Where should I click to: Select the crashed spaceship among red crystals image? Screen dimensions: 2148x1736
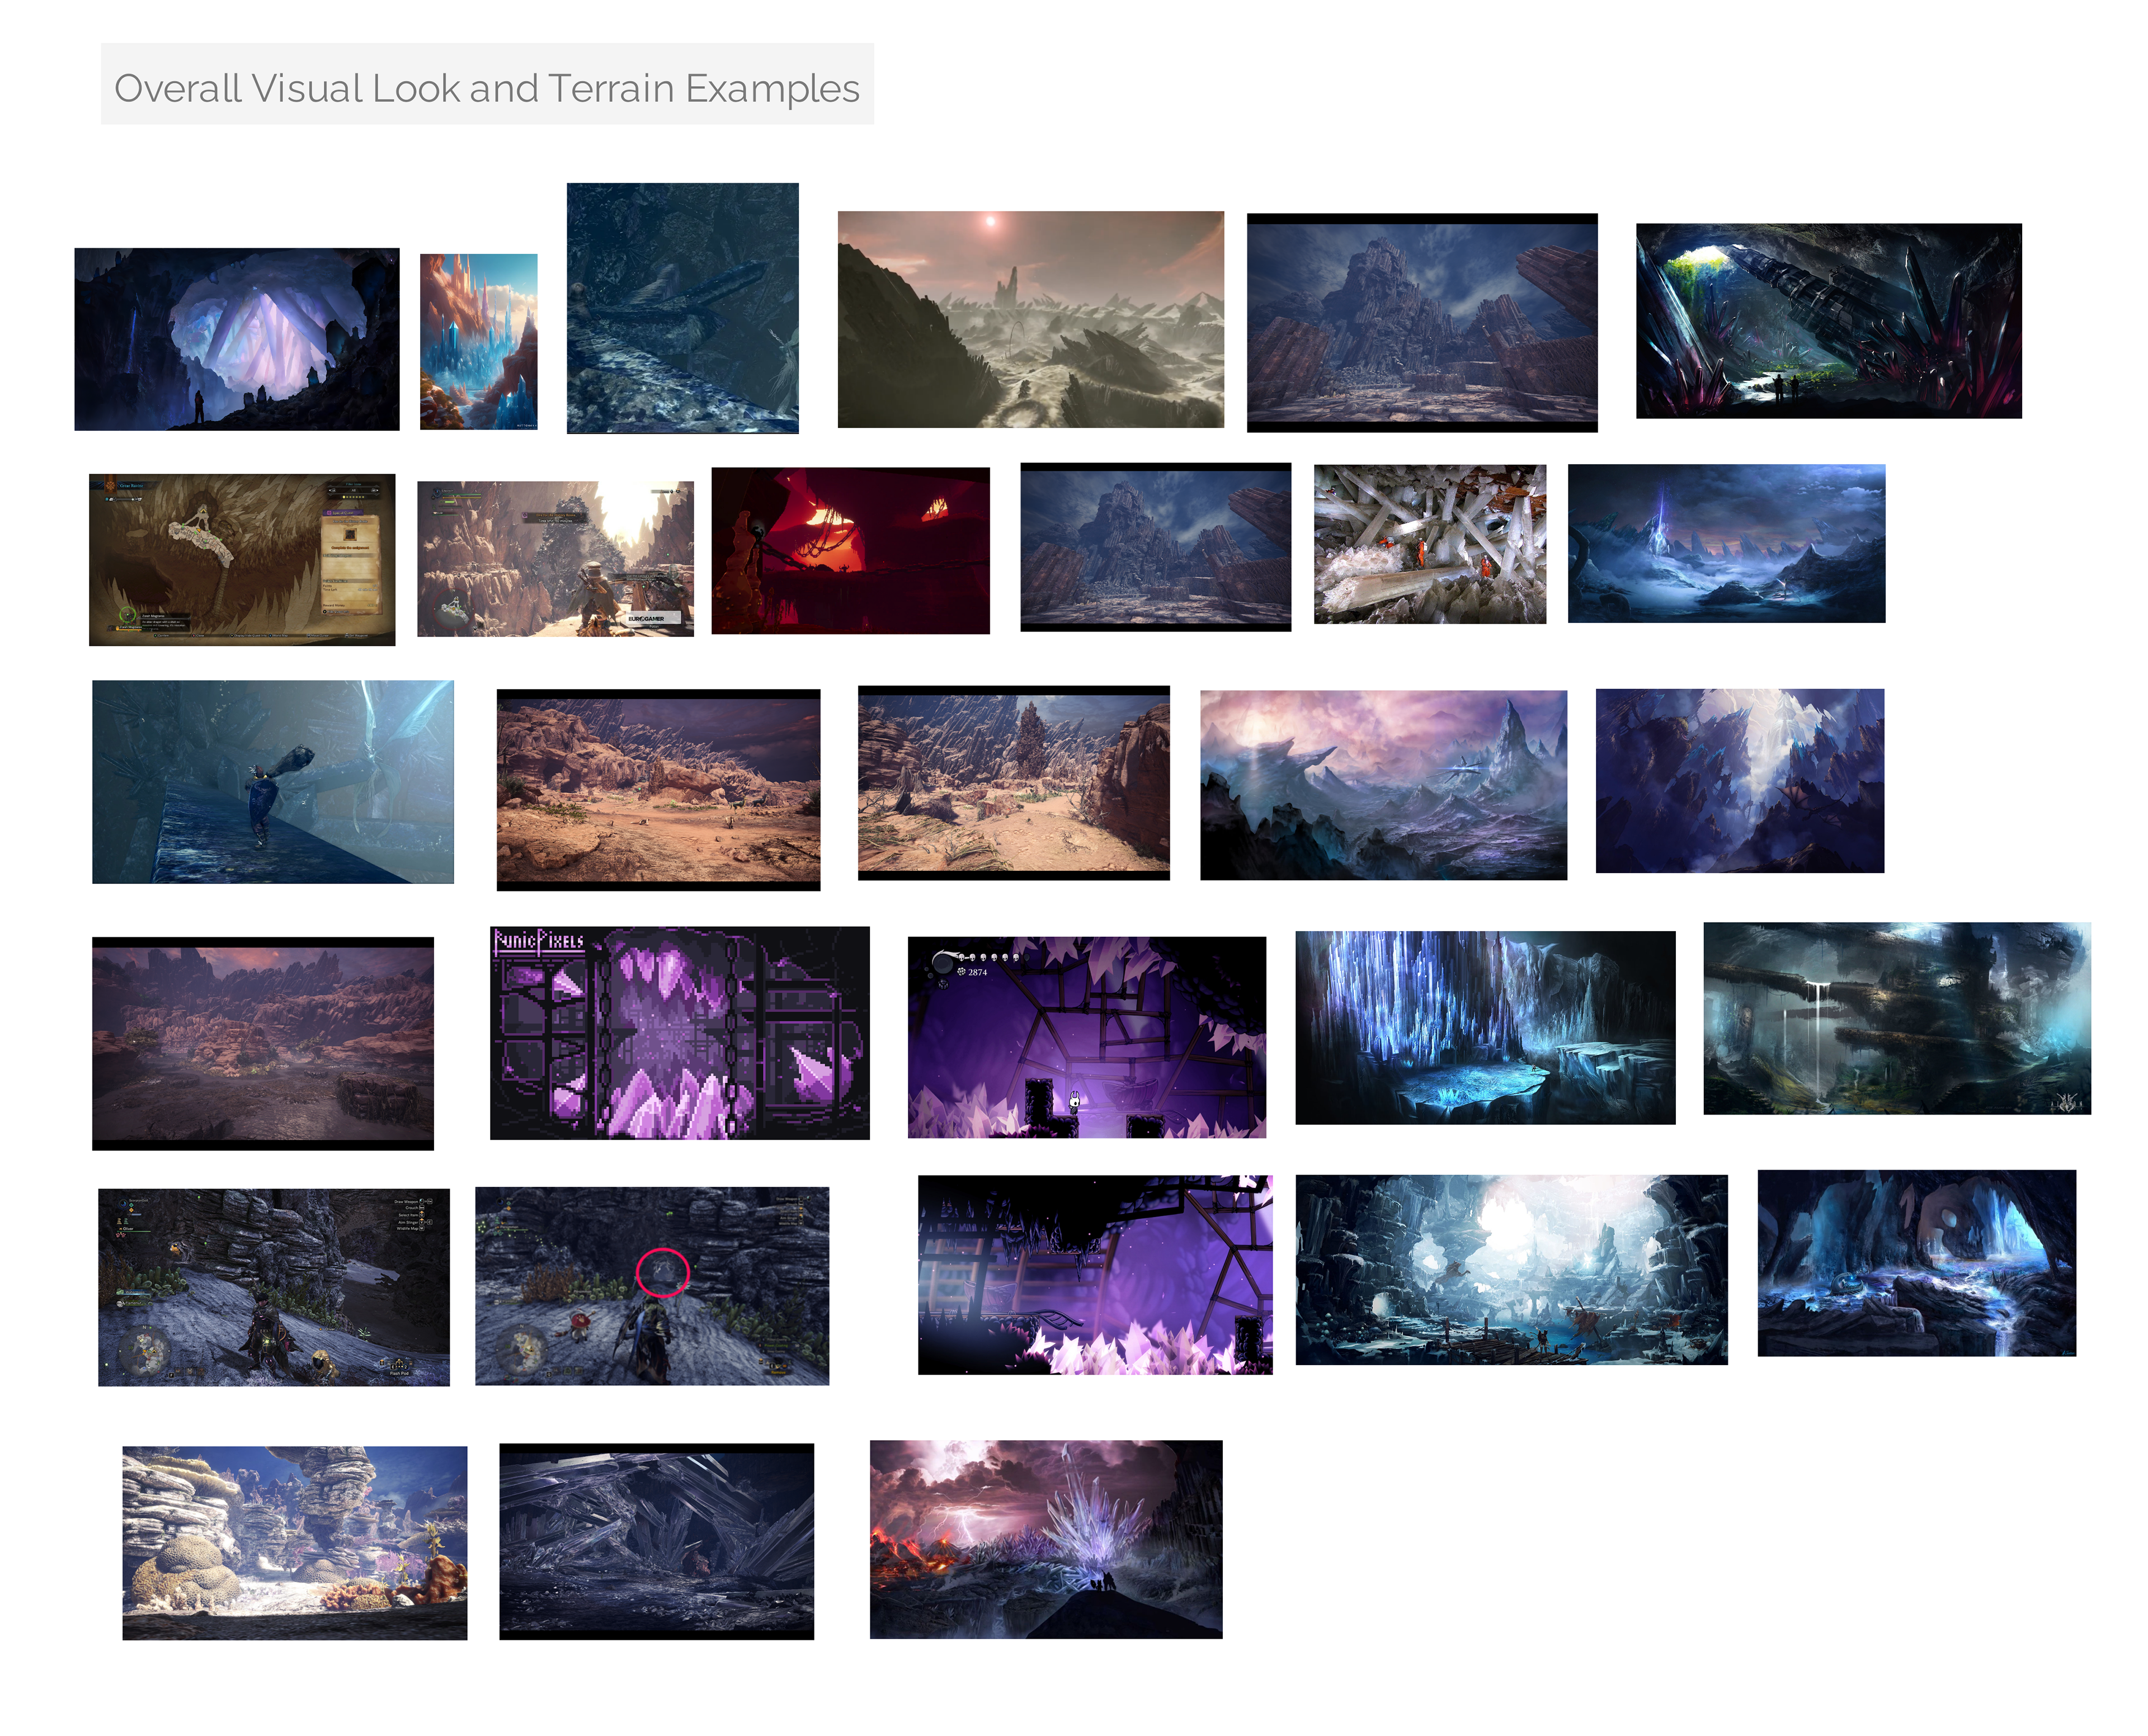coord(1828,320)
